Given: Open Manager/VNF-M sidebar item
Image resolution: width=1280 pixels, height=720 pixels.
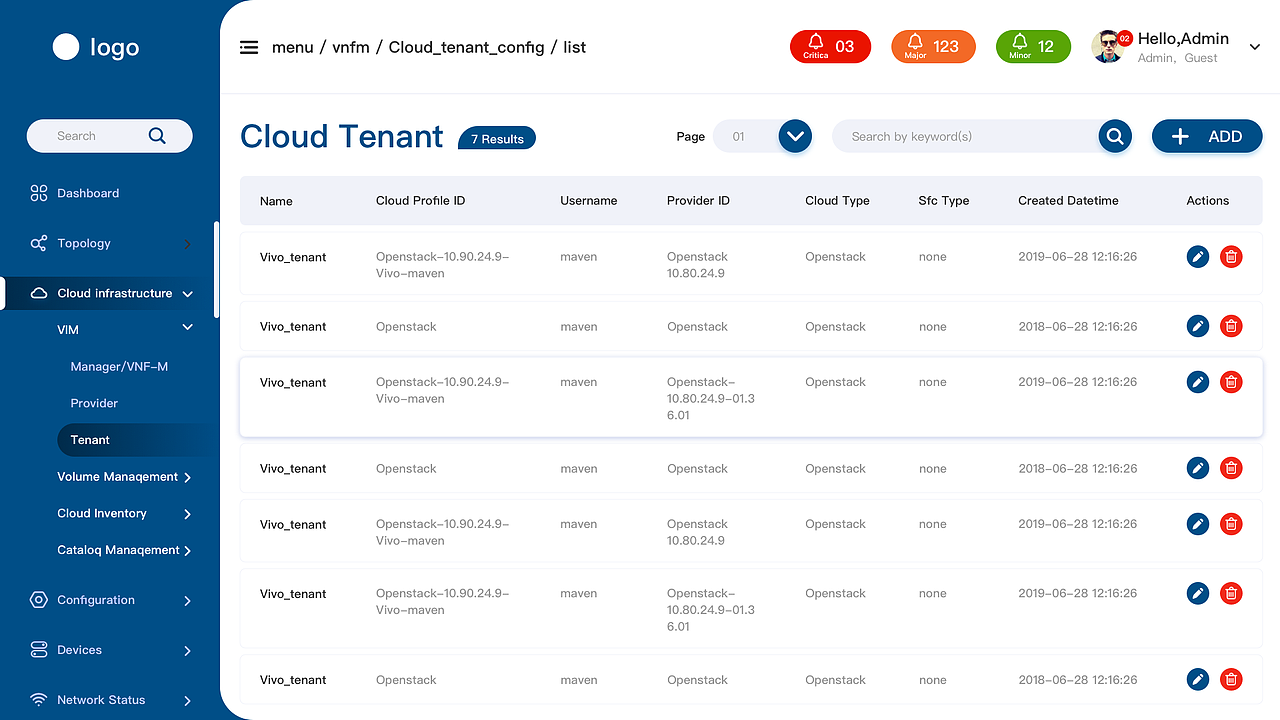Looking at the screenshot, I should pos(119,367).
